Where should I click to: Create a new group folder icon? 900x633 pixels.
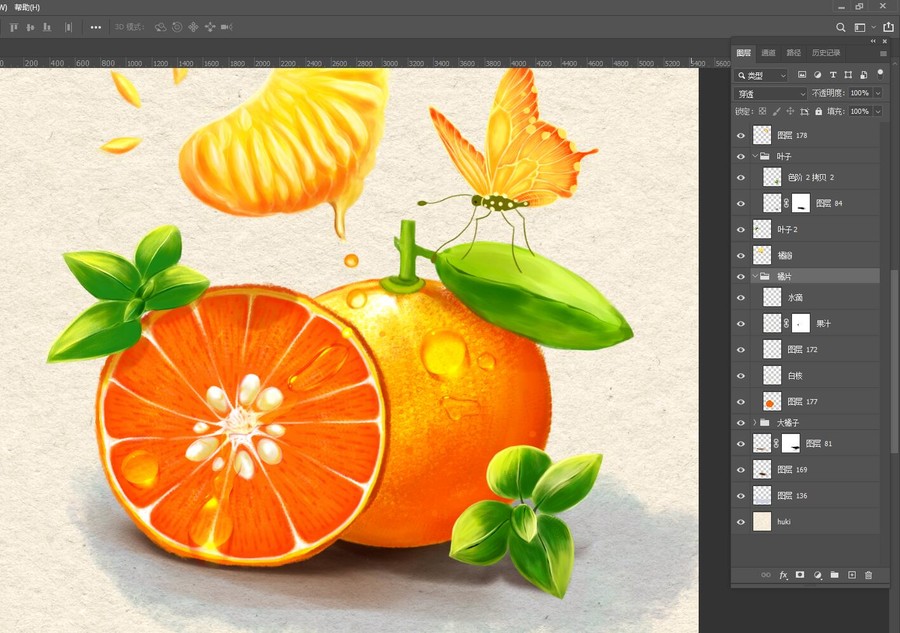835,574
